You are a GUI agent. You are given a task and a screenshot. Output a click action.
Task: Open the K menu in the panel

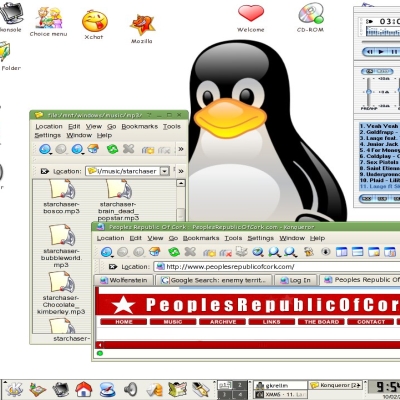point(13,389)
